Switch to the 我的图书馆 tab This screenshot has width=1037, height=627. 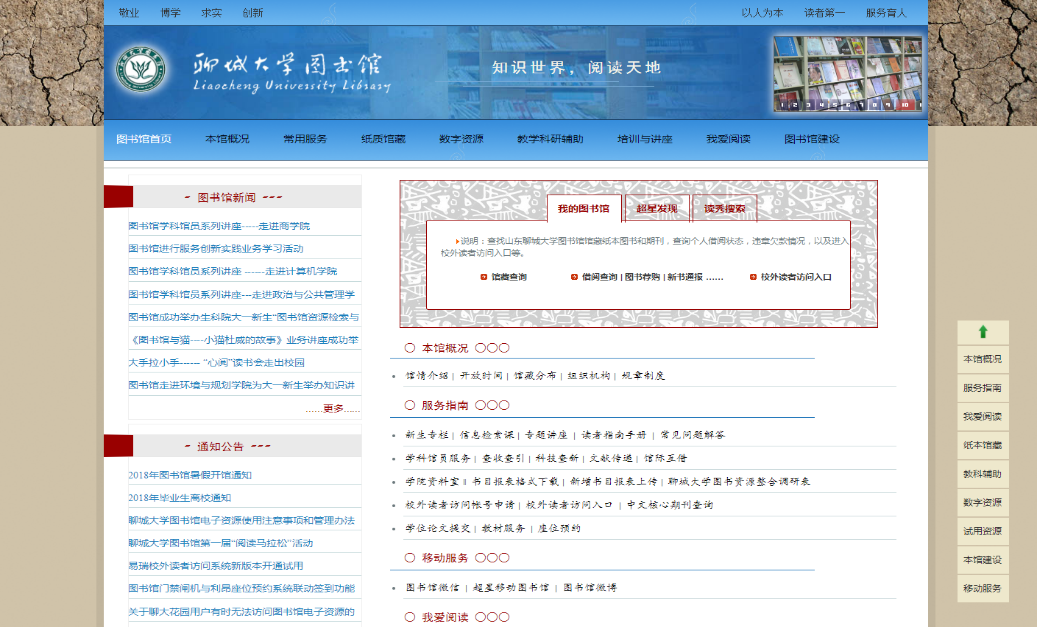coord(583,208)
